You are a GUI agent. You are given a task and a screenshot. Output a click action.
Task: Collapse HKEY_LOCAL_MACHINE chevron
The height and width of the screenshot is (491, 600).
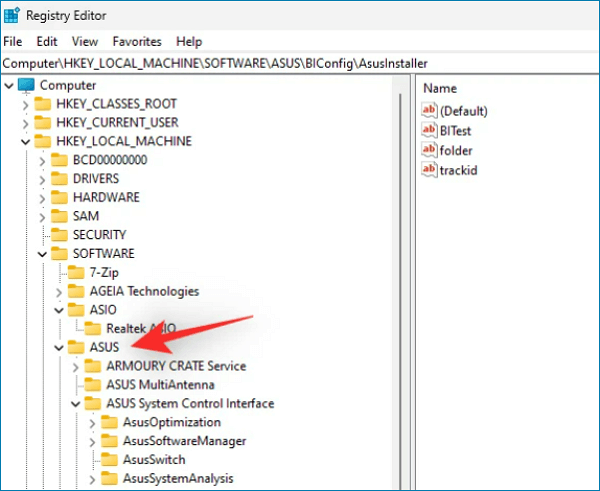coord(25,142)
